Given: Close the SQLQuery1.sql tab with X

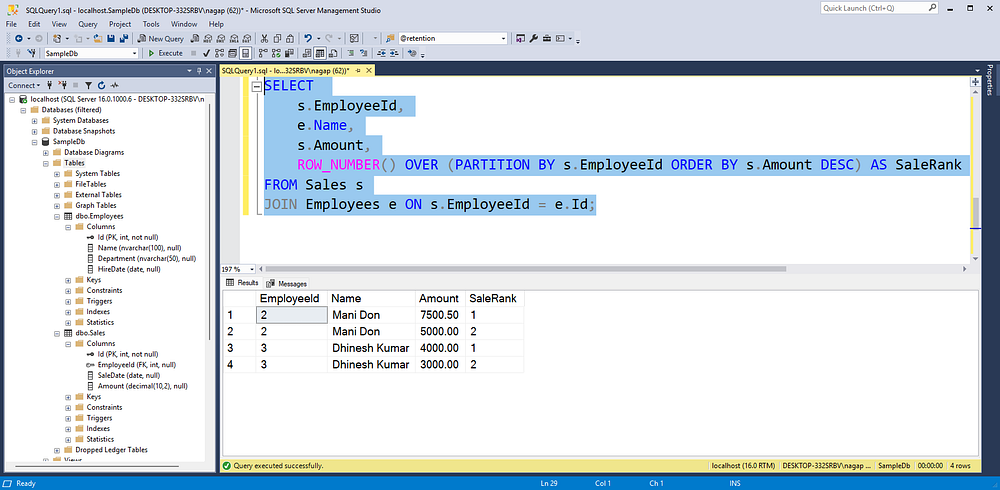Looking at the screenshot, I should tap(369, 70).
